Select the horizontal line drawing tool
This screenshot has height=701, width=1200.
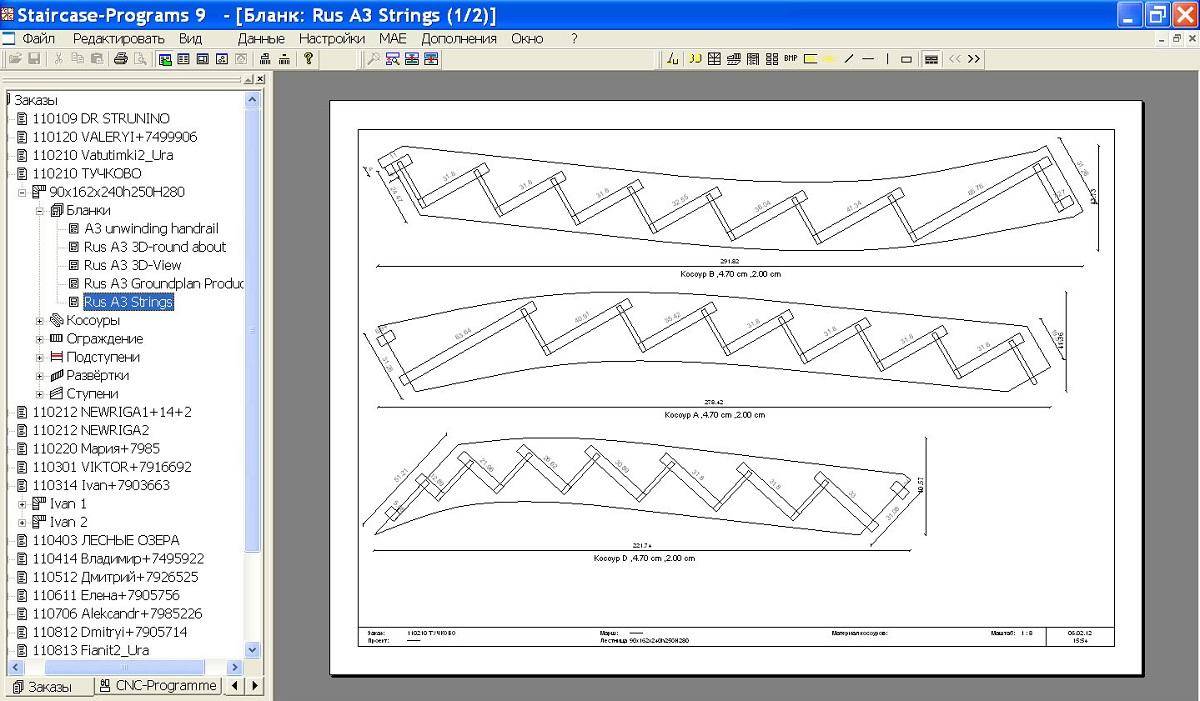point(868,59)
